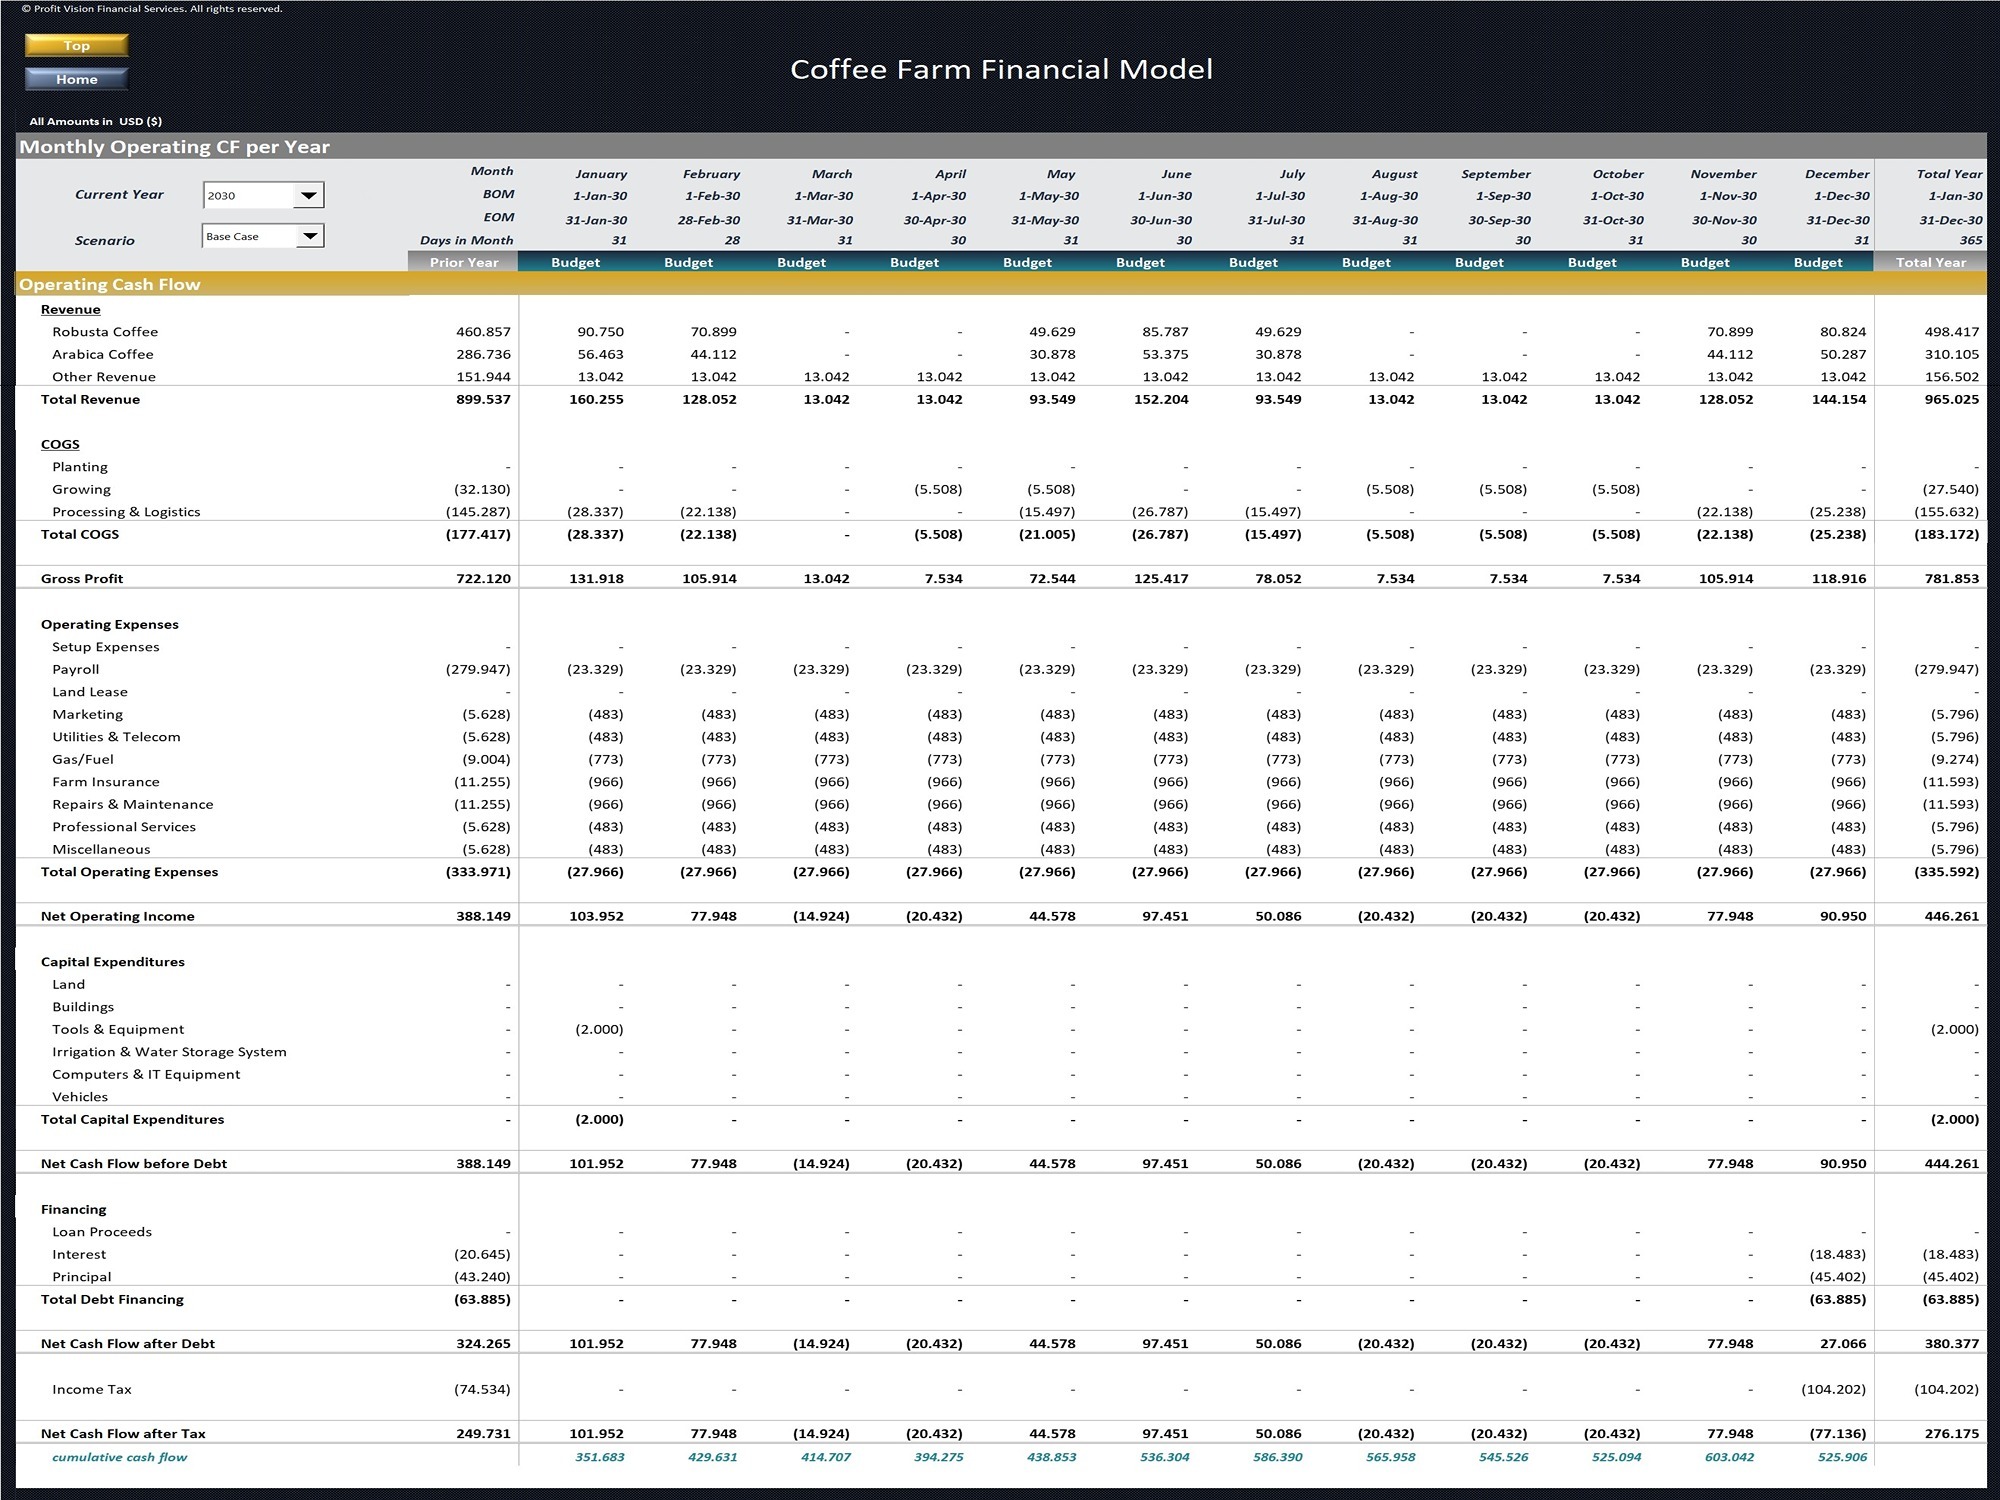This screenshot has width=2000, height=1500.
Task: Select the cumulative cash flow label
Action: tap(120, 1457)
